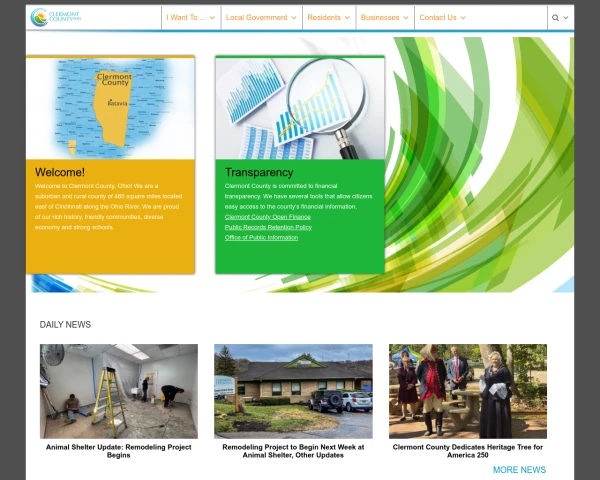Open Remodeling Project to Begin Next Week article
Image resolution: width=600 pixels, height=480 pixels.
point(293,451)
